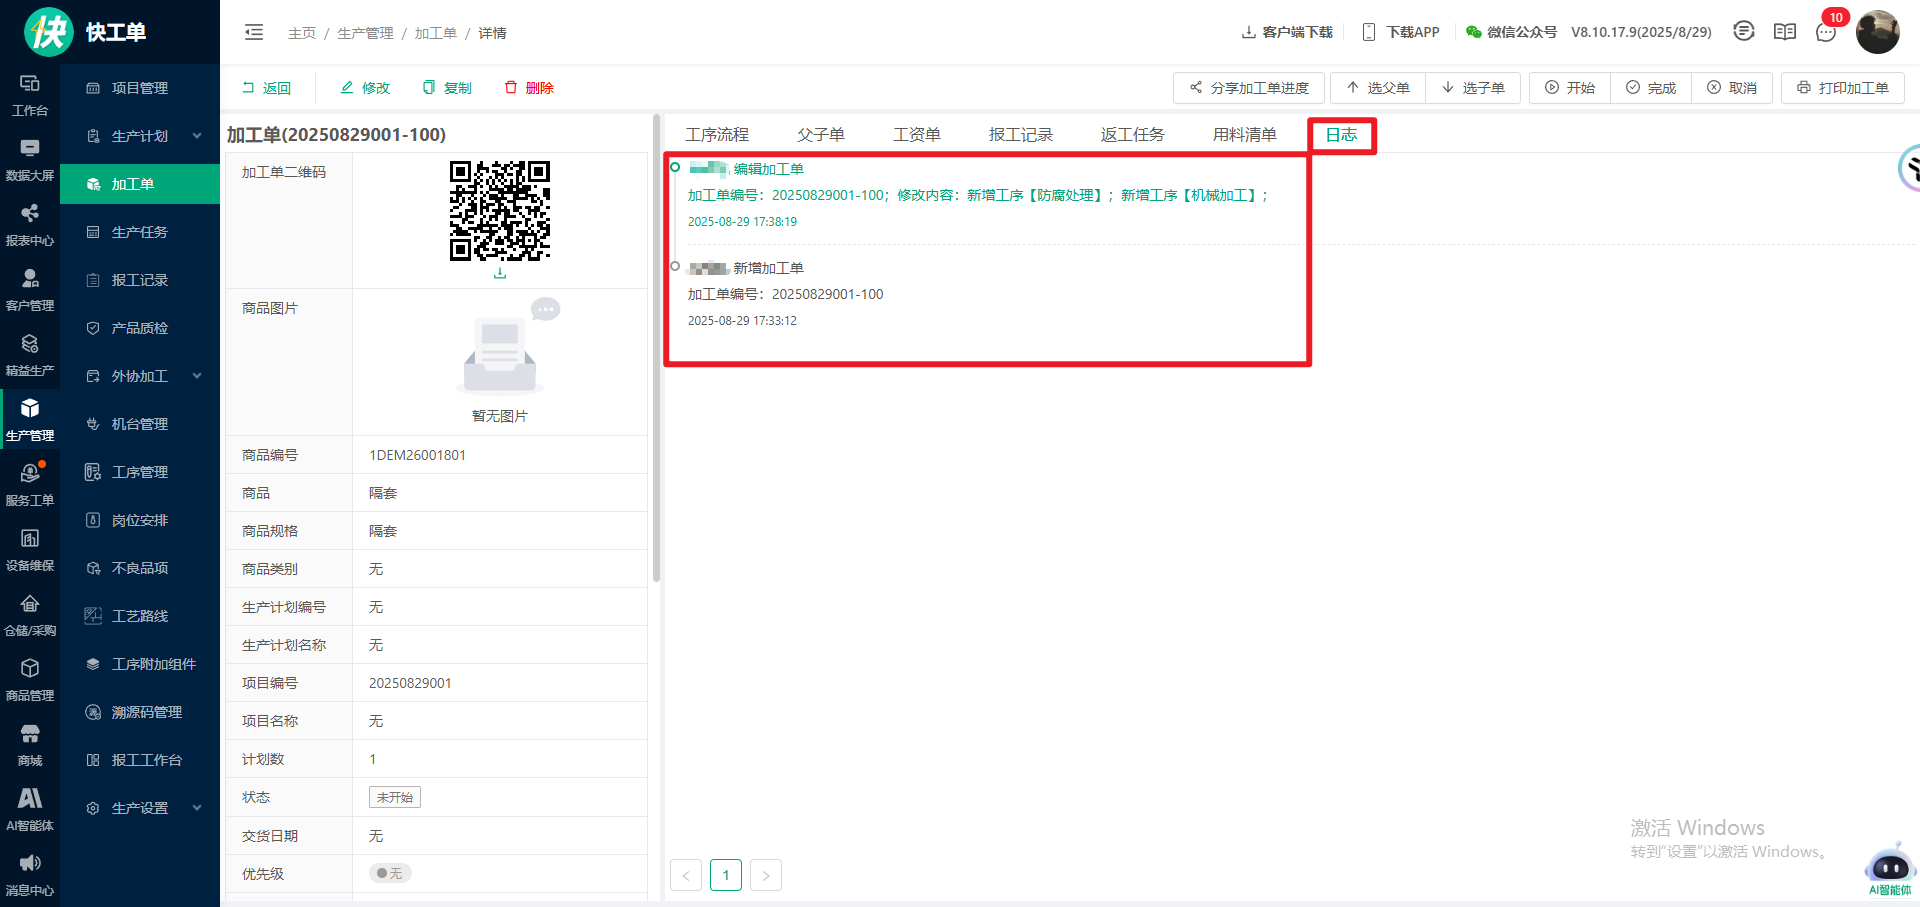Click the 删除 button
1920x907 pixels.
529,88
